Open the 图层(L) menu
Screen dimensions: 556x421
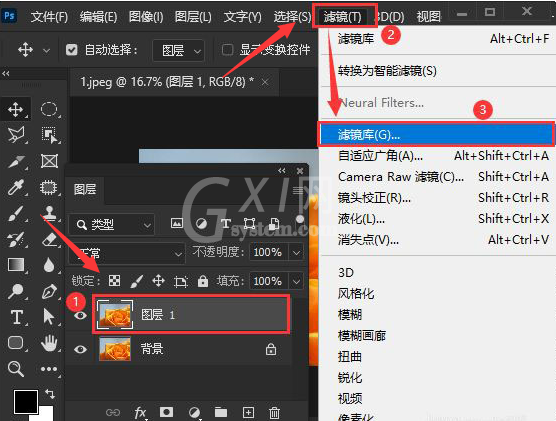[193, 17]
